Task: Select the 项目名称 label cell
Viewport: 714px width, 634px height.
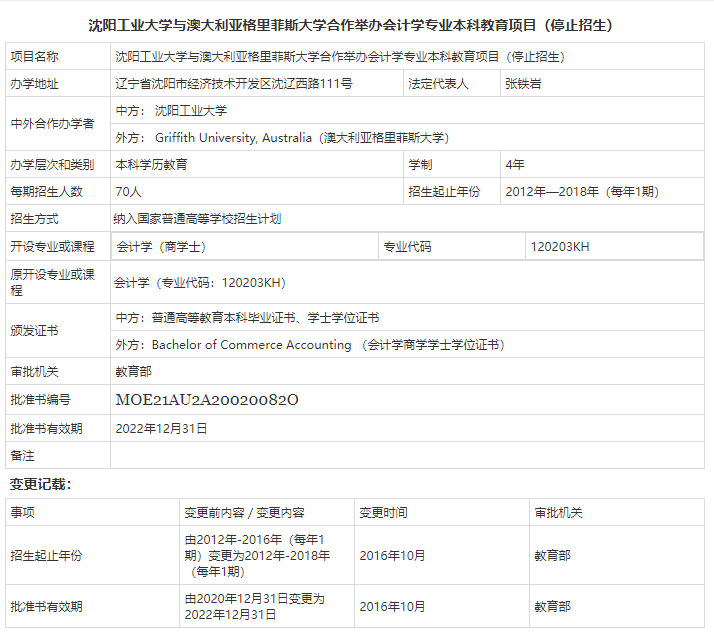Action: (x=58, y=56)
